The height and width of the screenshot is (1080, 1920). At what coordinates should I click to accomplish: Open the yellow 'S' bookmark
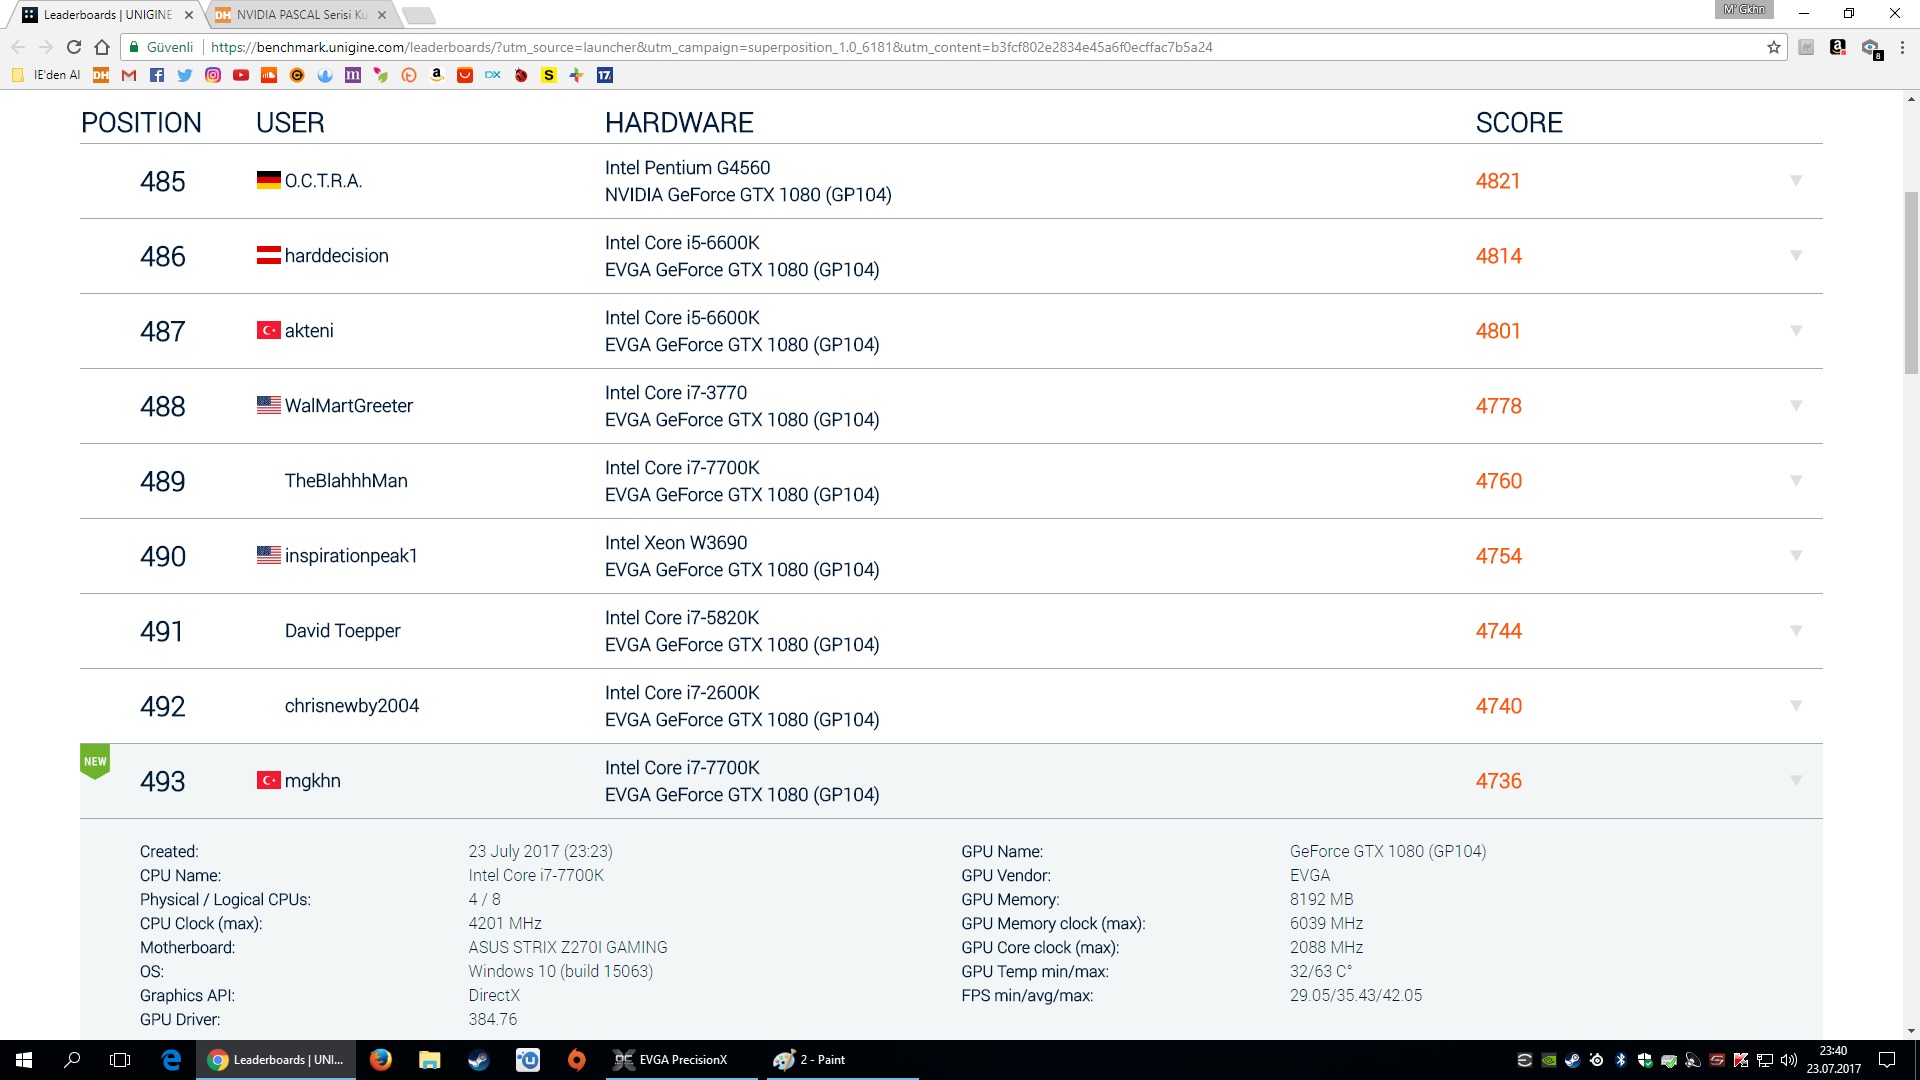549,75
